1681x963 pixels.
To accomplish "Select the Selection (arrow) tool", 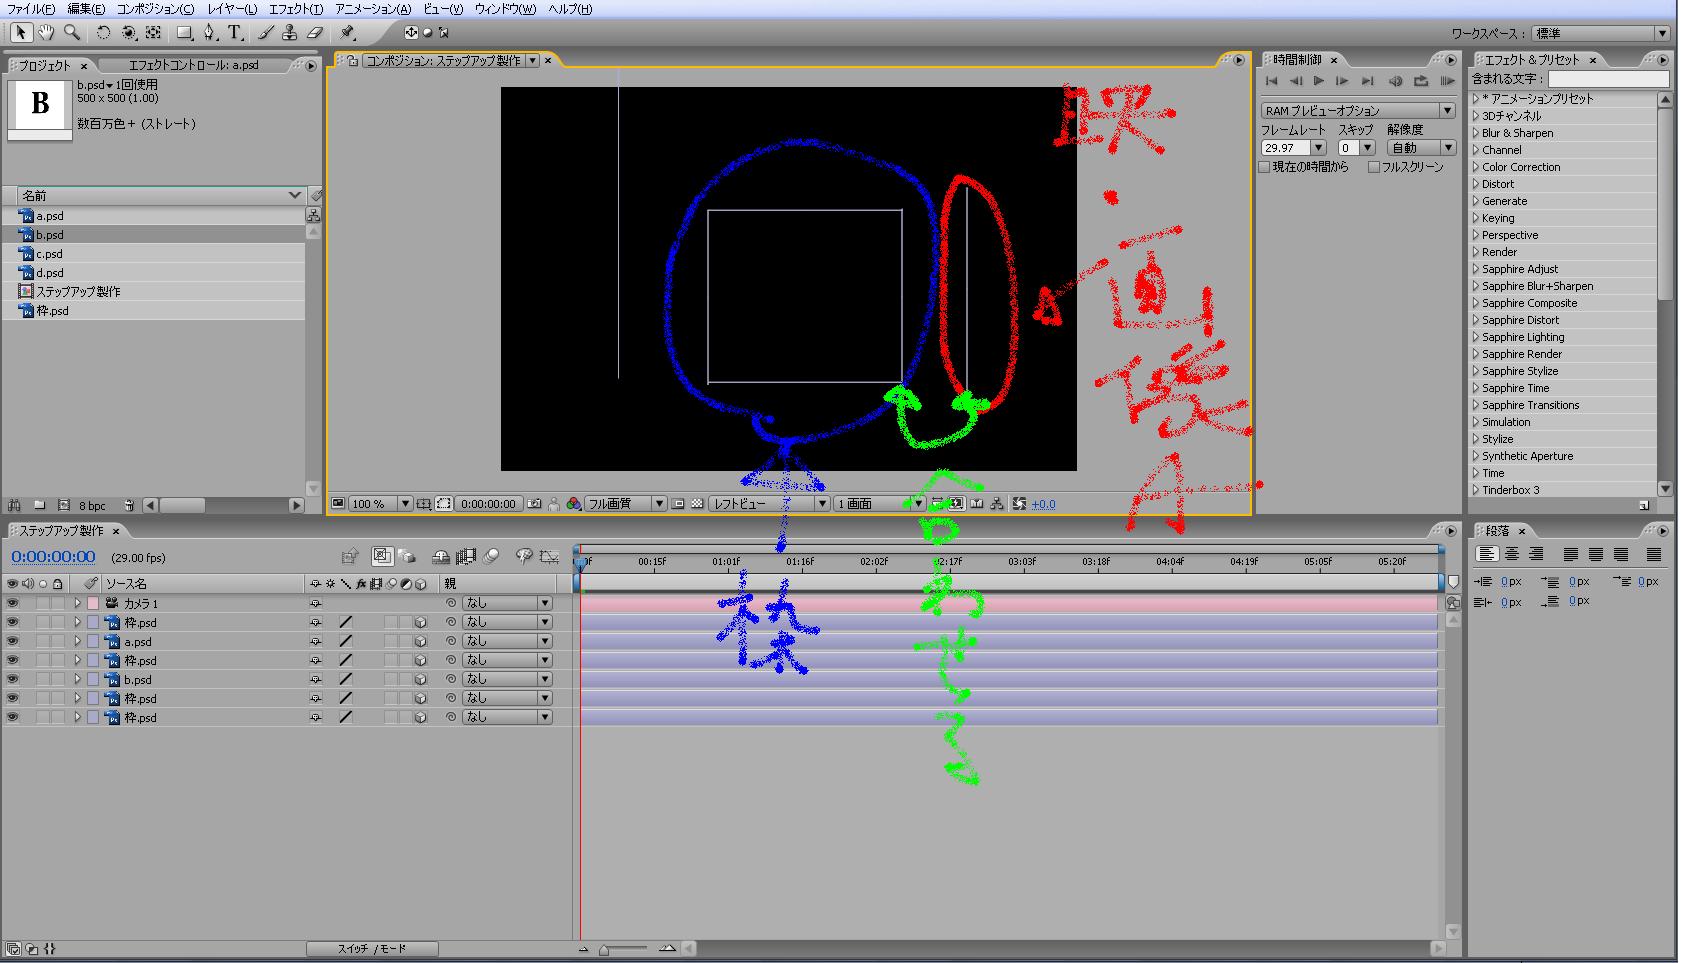I will pyautogui.click(x=21, y=33).
